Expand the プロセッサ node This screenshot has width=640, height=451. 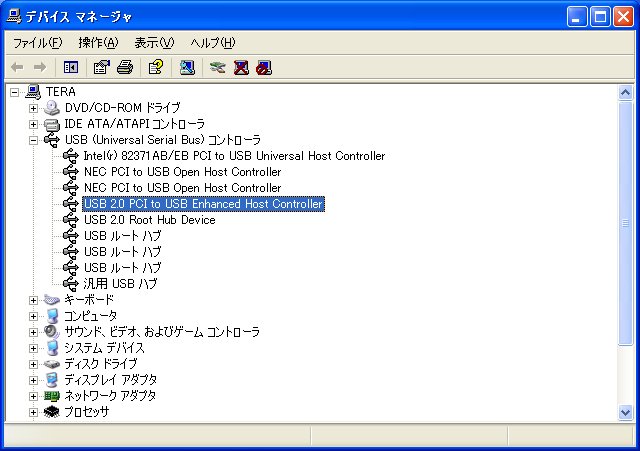pos(33,412)
